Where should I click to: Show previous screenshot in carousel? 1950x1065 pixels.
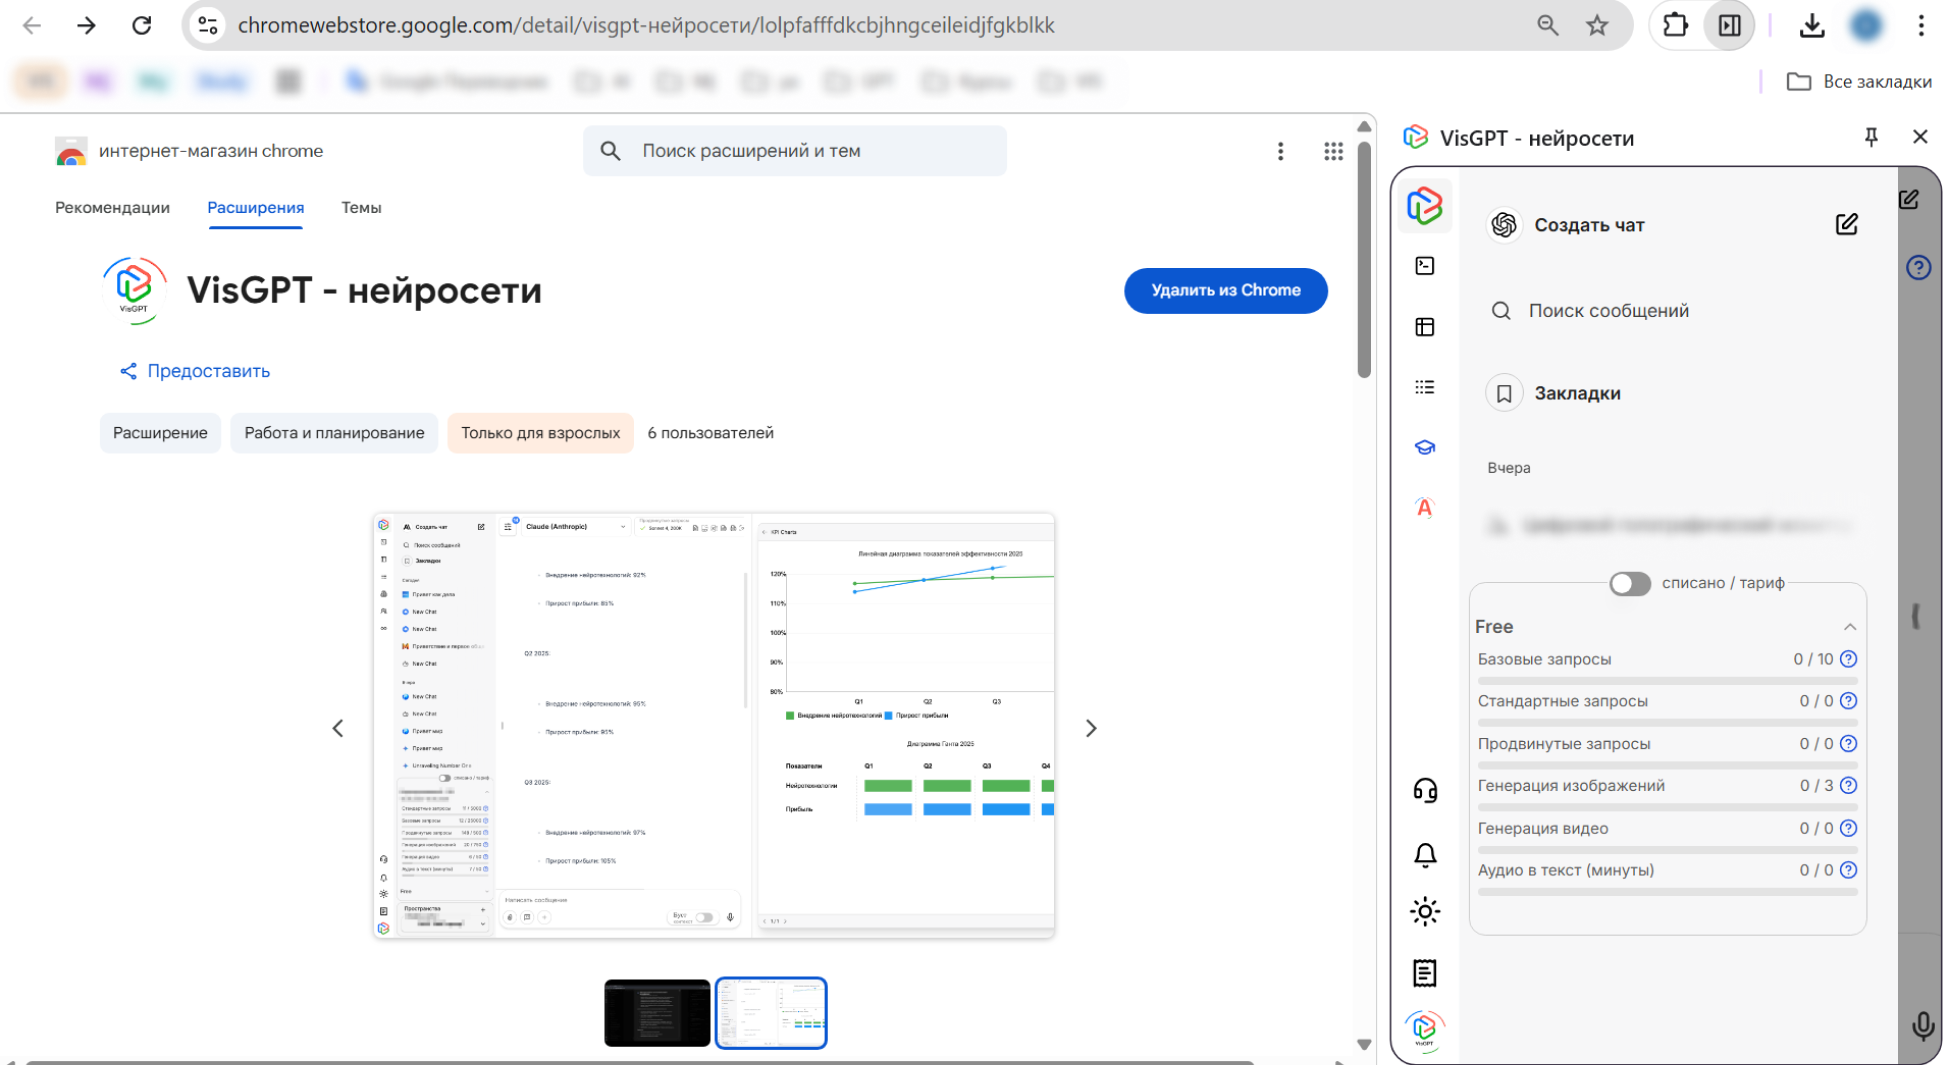coord(338,729)
